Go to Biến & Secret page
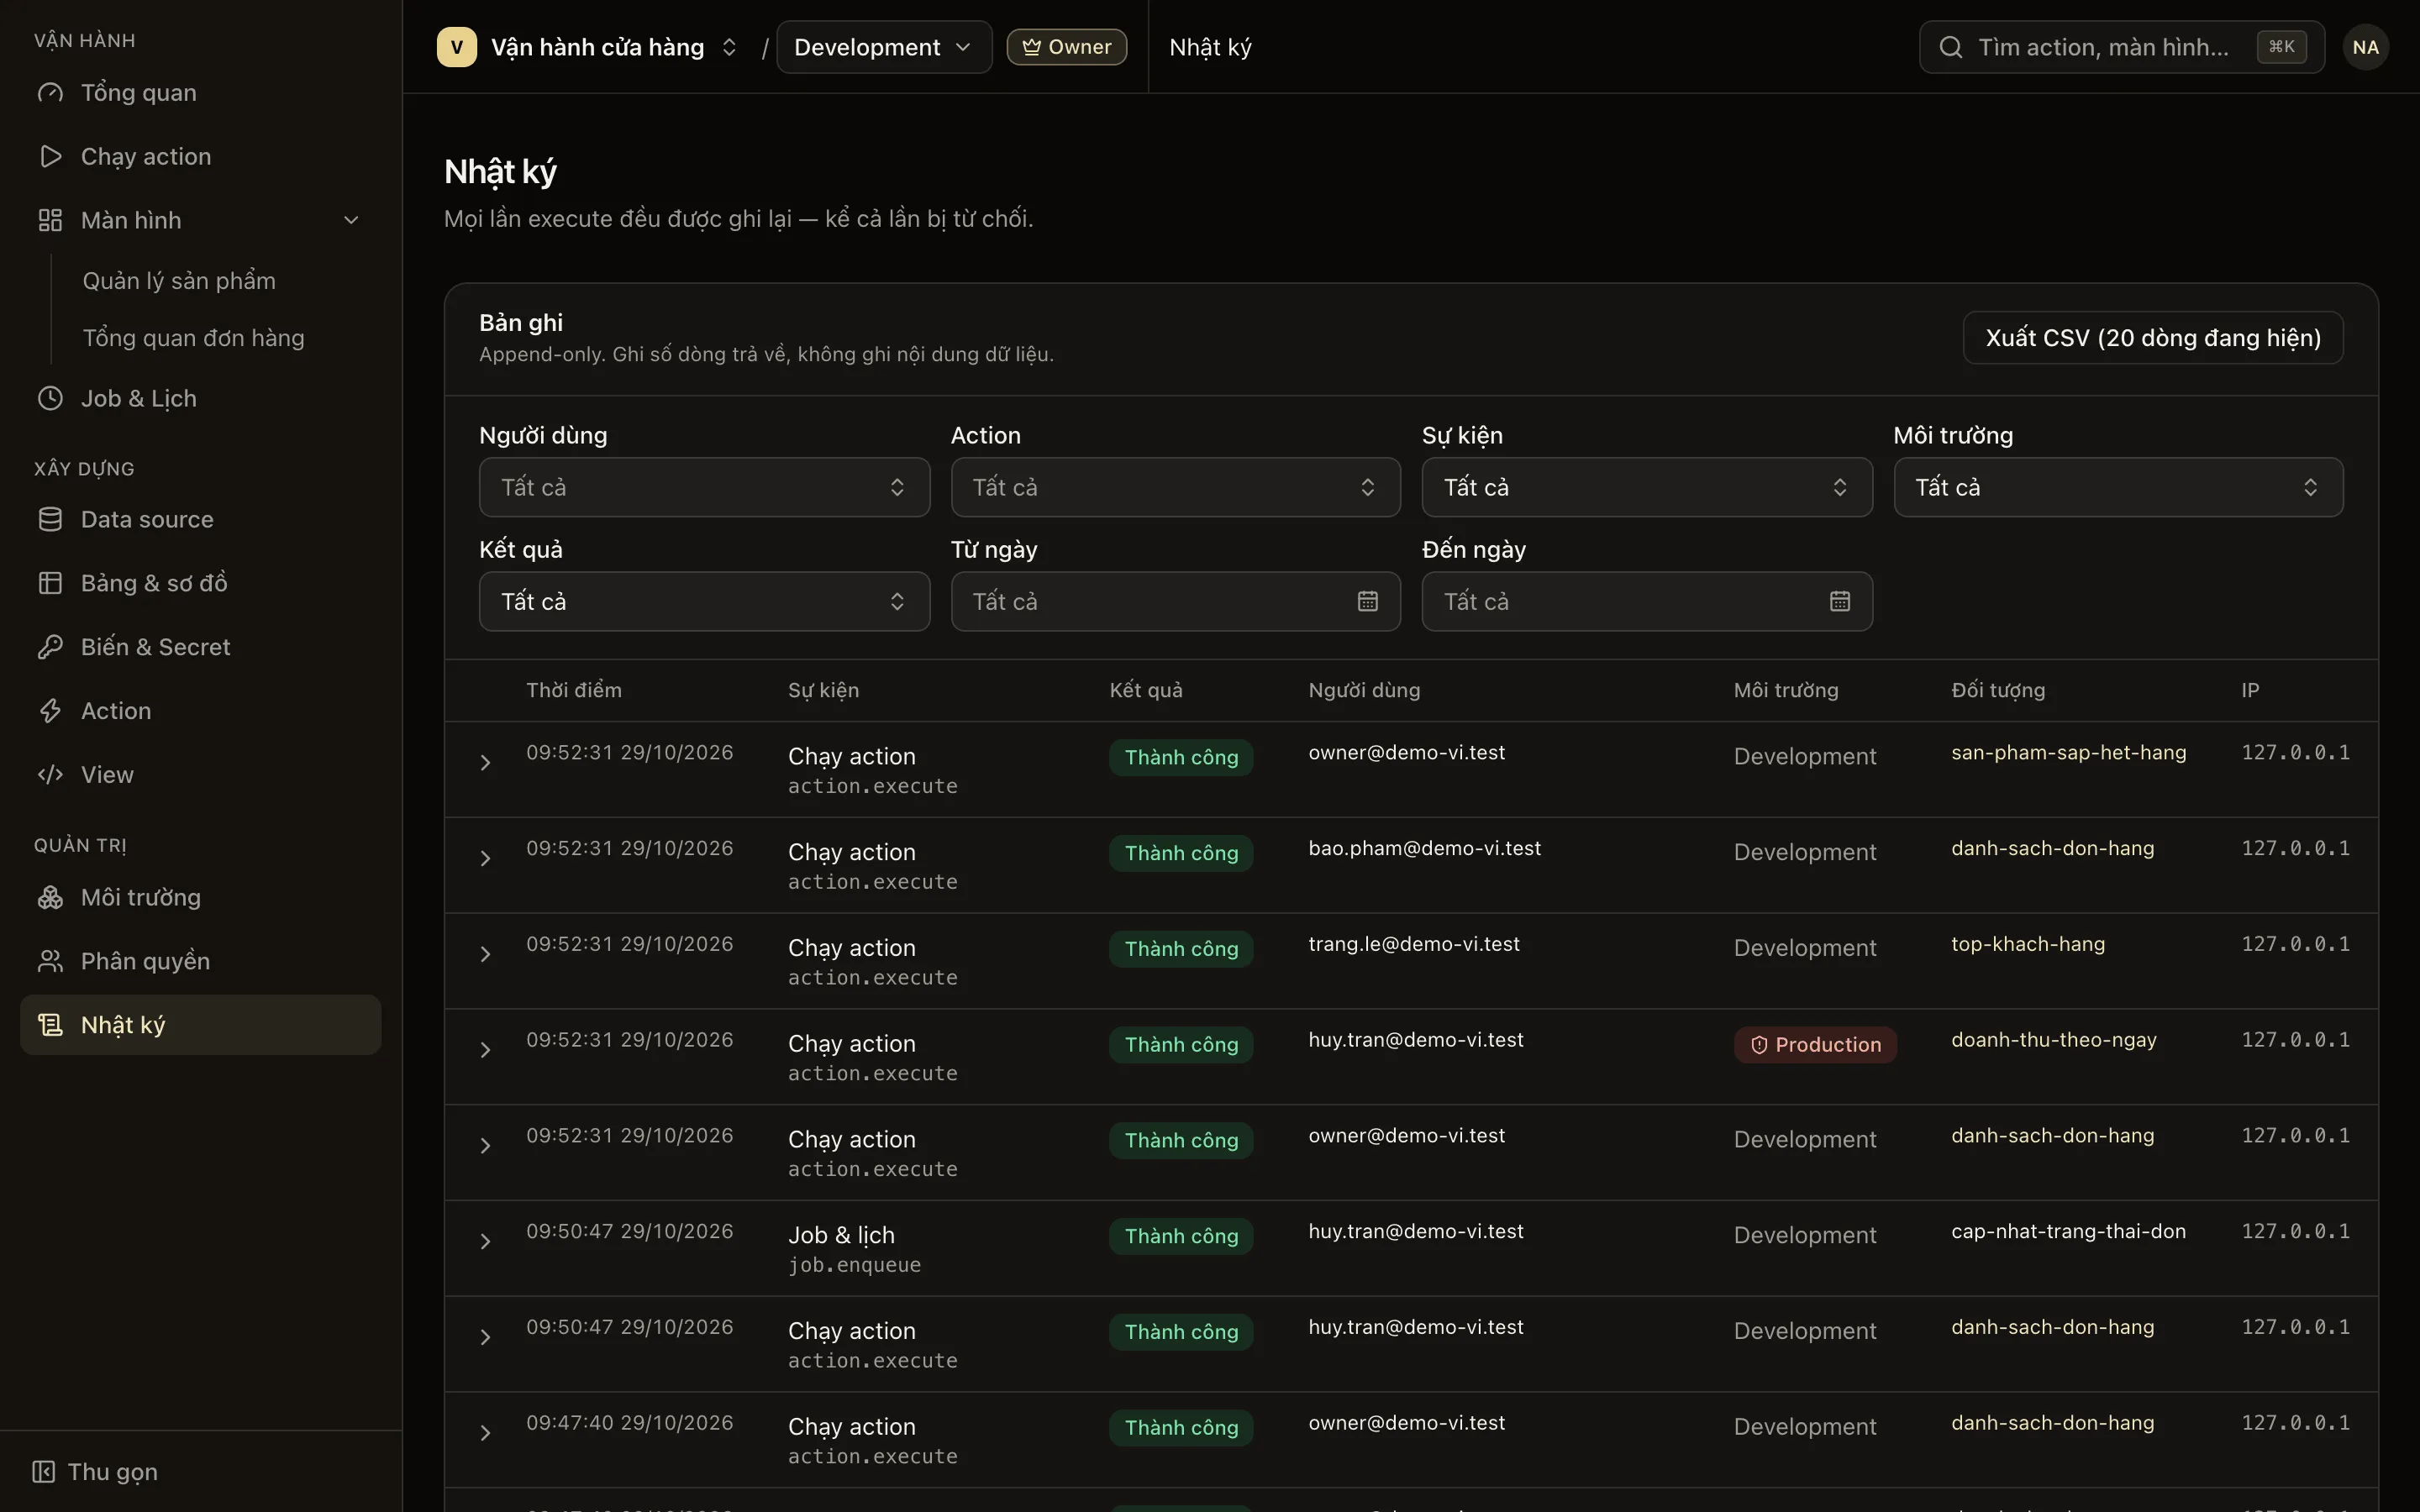 pos(200,648)
